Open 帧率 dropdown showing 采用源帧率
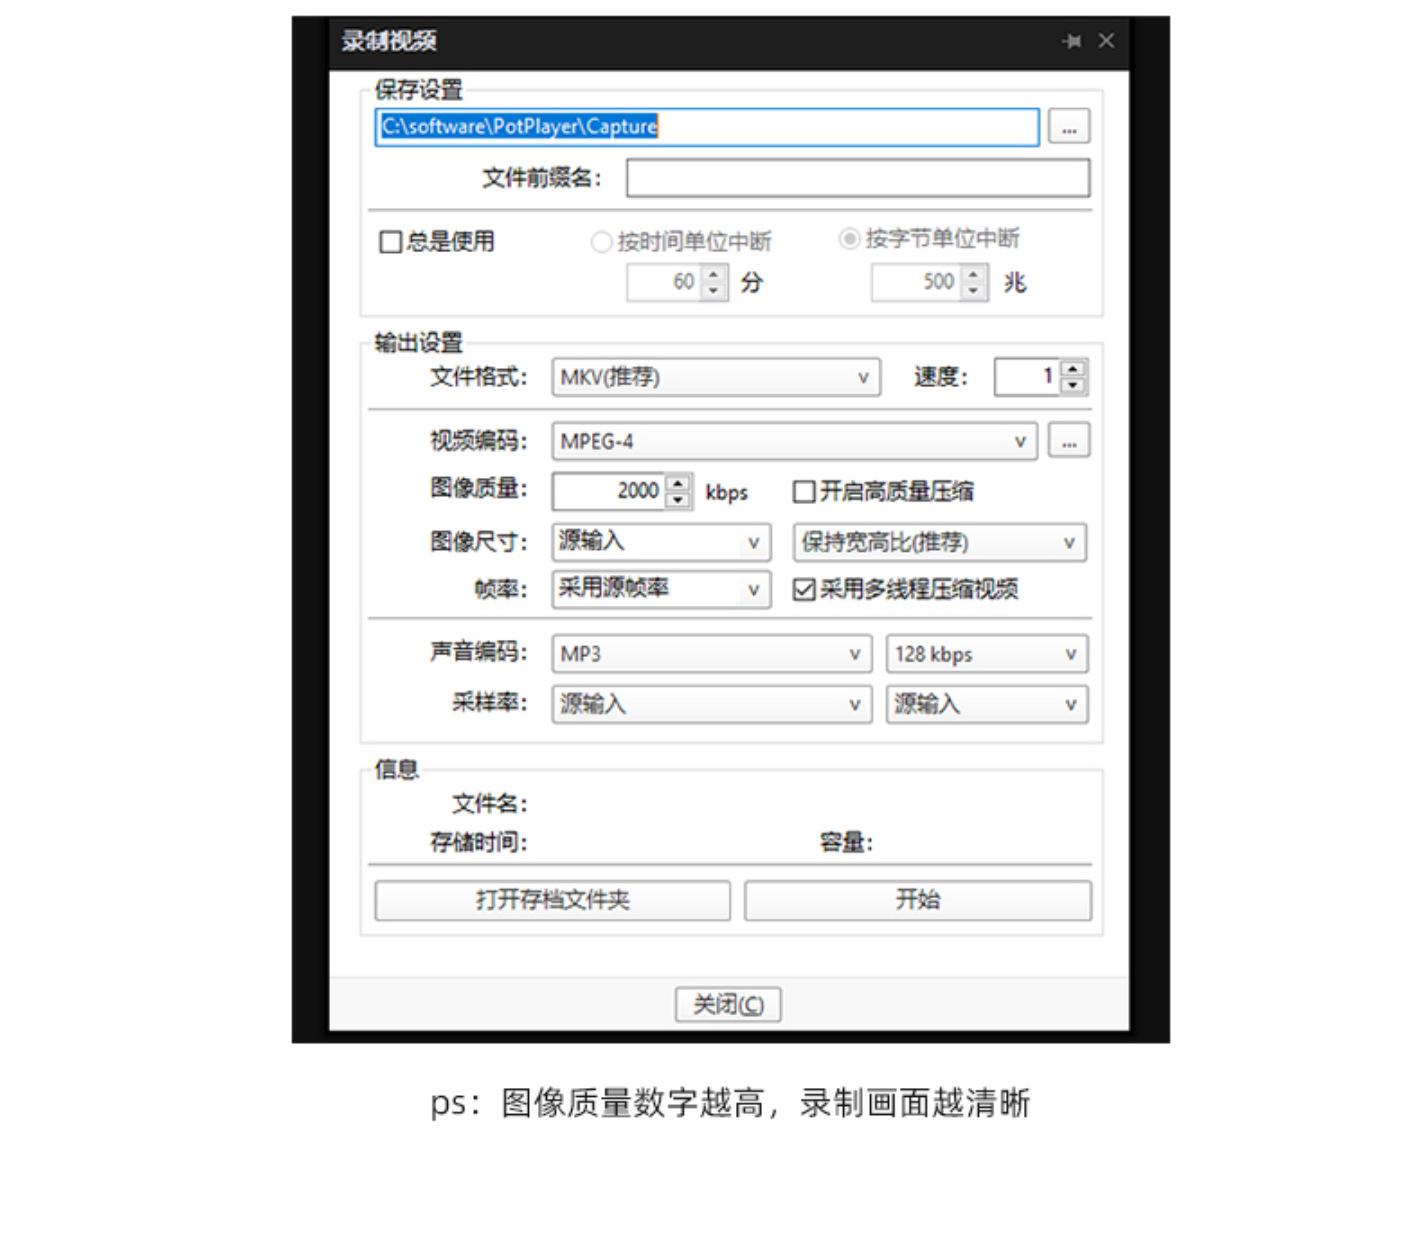 pyautogui.click(x=661, y=589)
